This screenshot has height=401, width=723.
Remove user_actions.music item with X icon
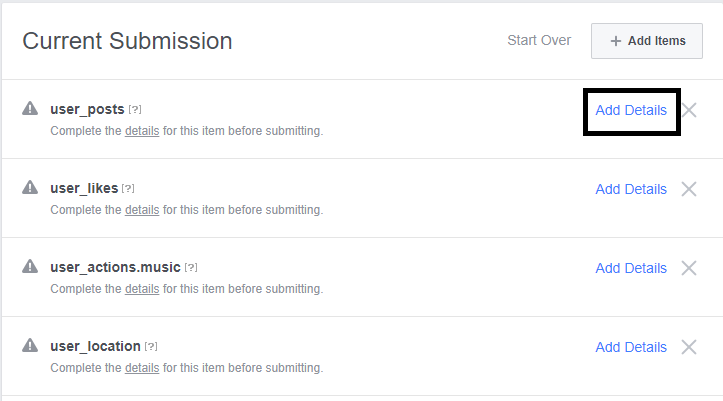pos(689,268)
